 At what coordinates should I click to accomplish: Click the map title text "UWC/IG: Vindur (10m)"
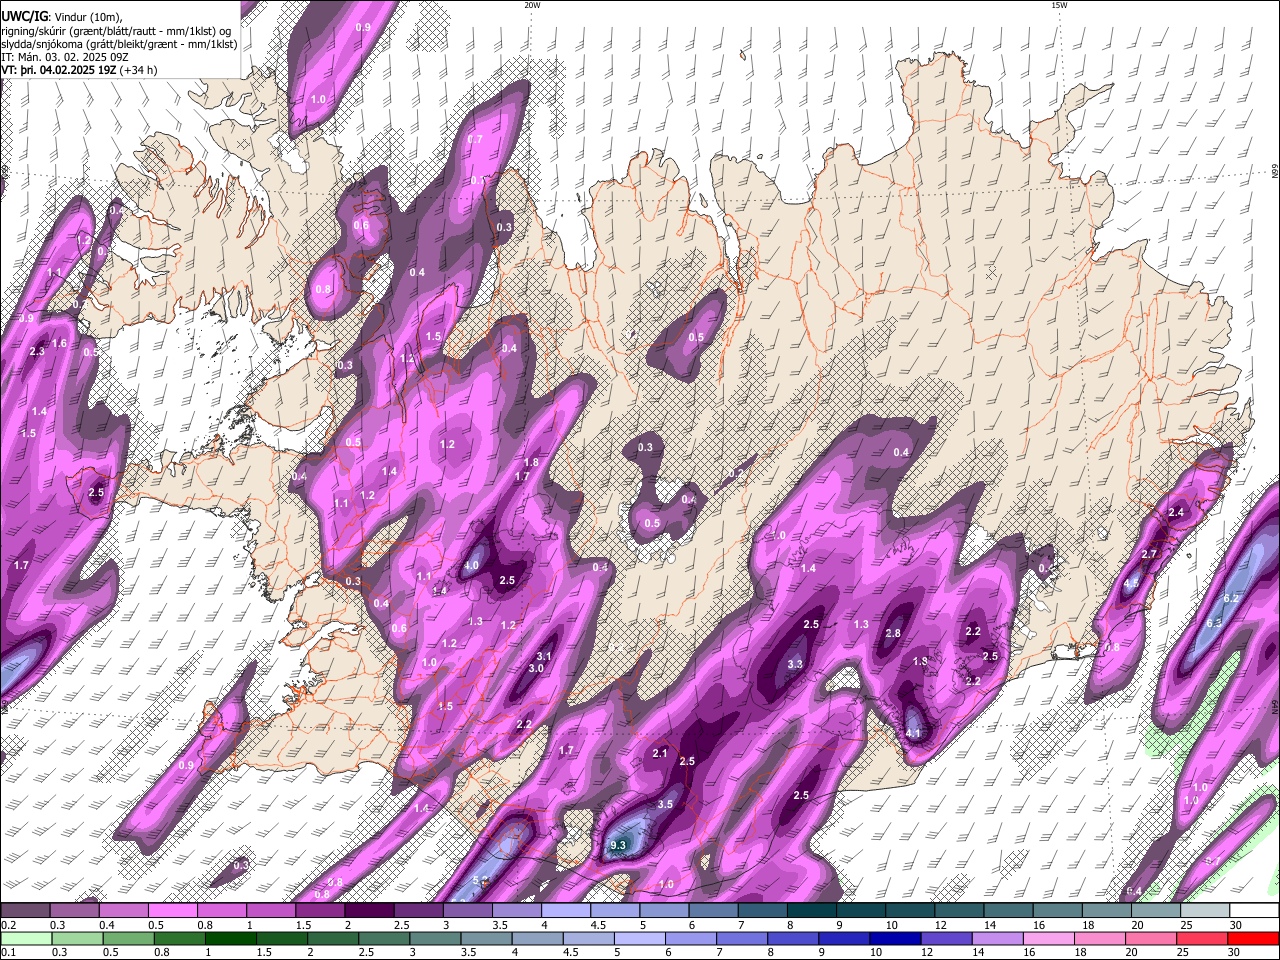[61, 17]
